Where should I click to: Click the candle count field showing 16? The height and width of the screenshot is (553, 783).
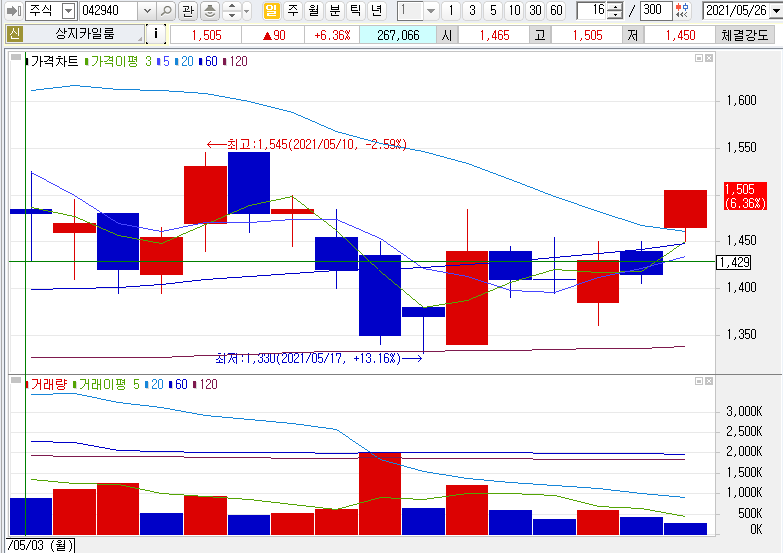pyautogui.click(x=591, y=10)
